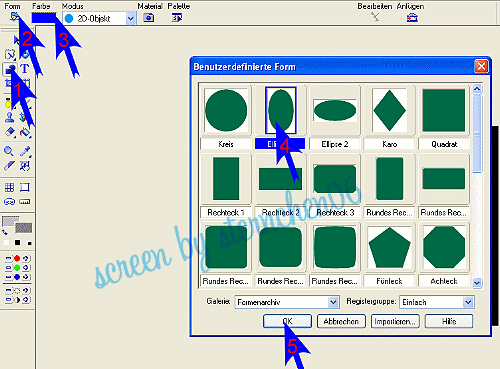Select the Zoom magnifier tool
The width and height of the screenshot is (500, 369).
point(9,151)
